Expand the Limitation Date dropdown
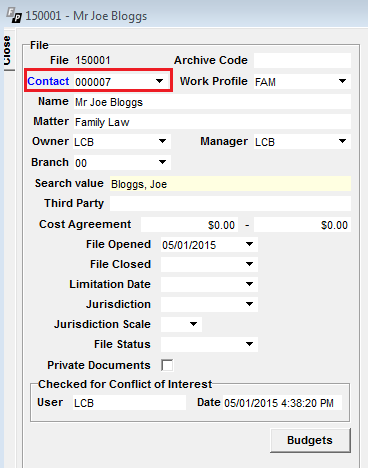The width and height of the screenshot is (368, 468). click(249, 284)
